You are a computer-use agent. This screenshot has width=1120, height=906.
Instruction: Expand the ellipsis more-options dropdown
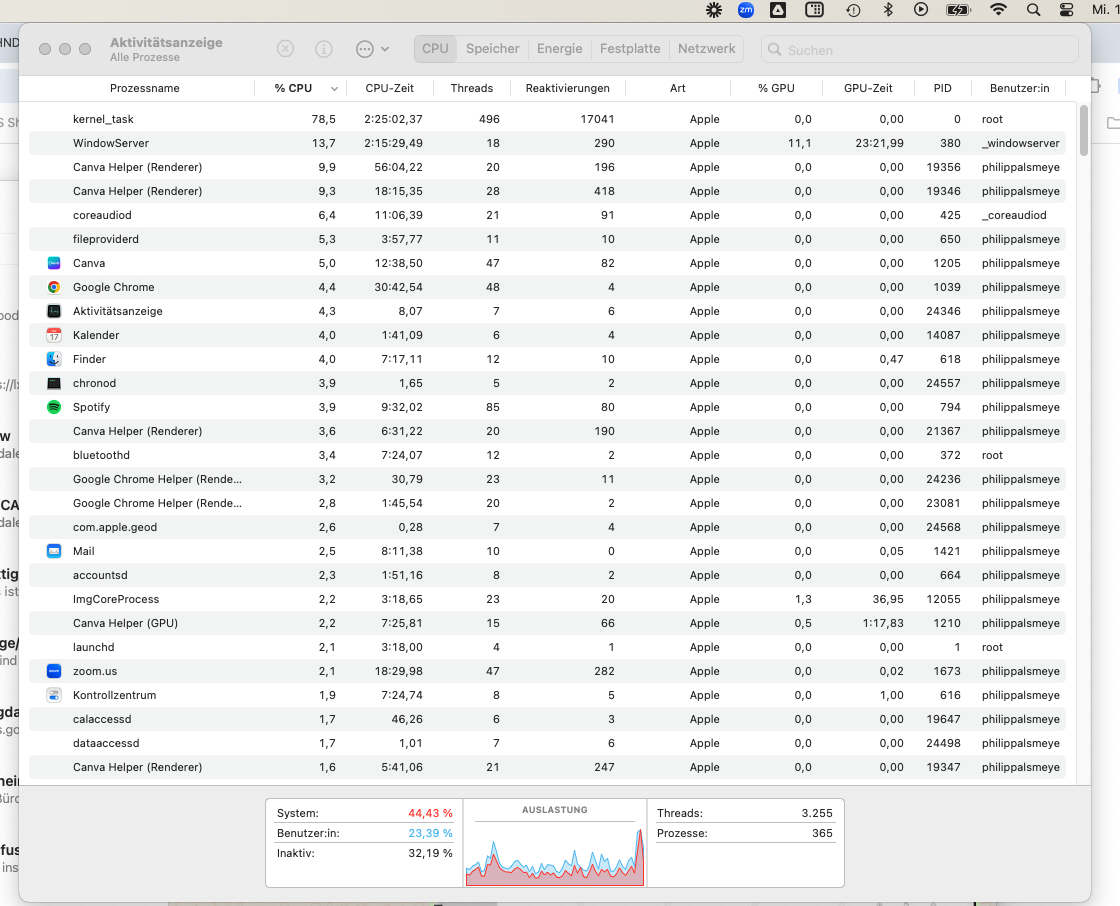[372, 49]
